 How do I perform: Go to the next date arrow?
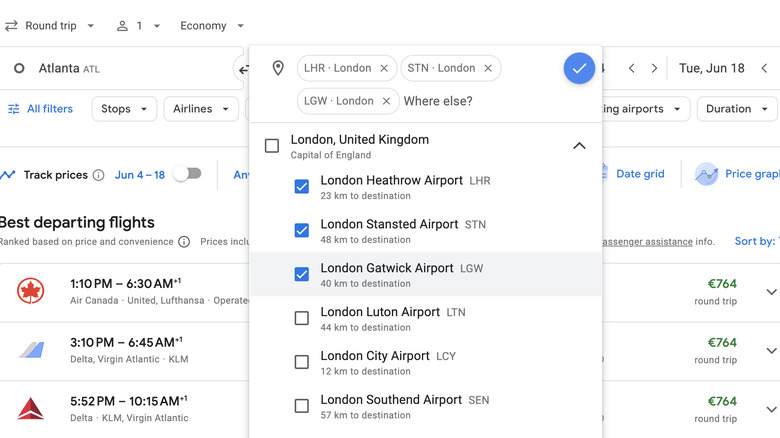point(655,68)
